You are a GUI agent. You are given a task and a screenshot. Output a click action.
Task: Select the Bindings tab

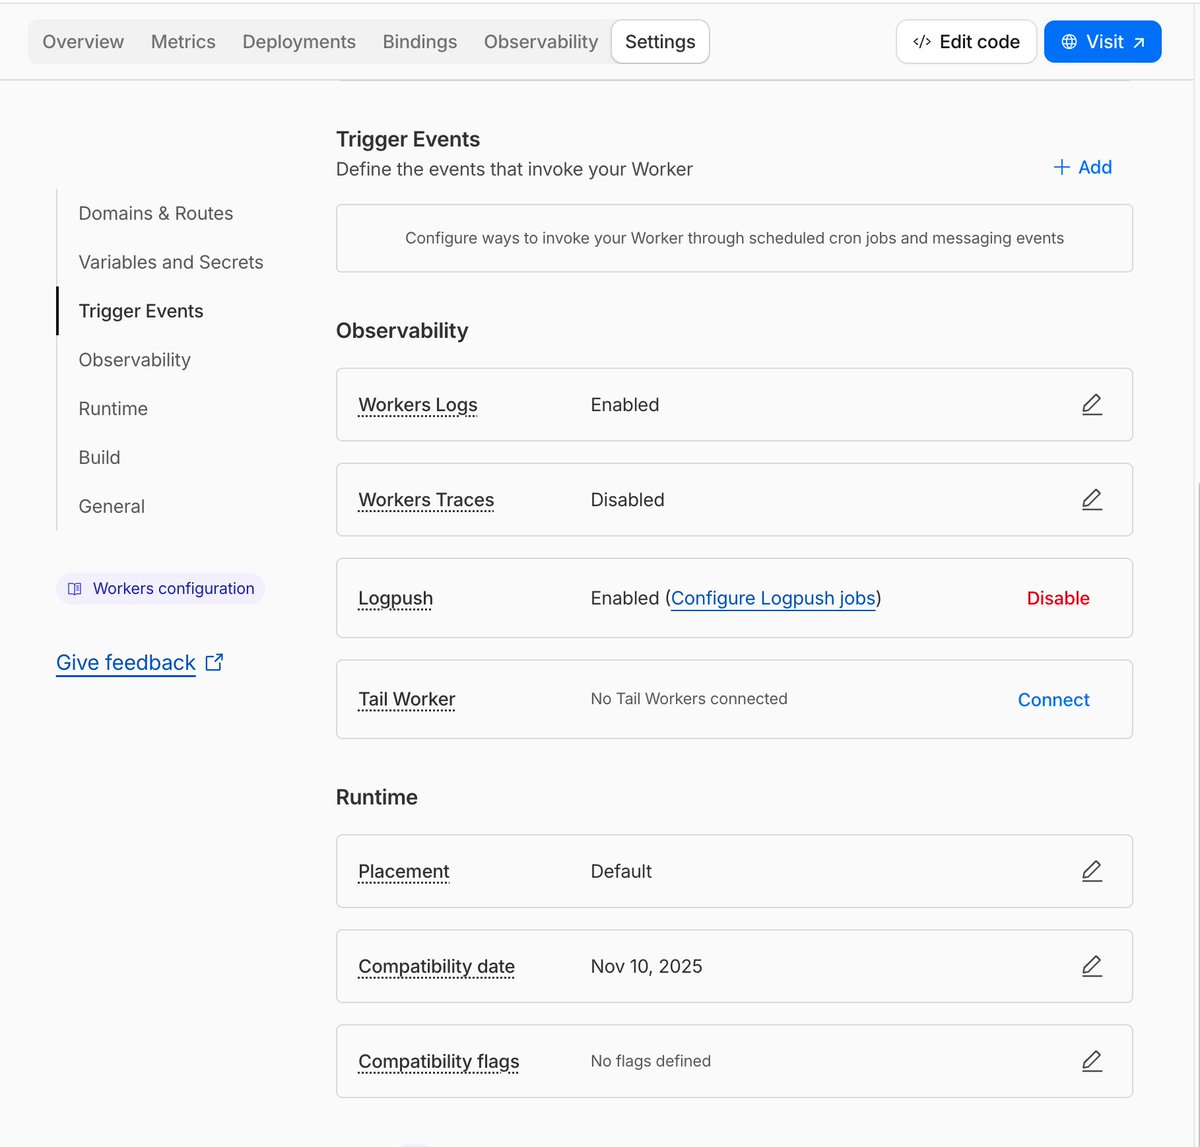point(420,42)
